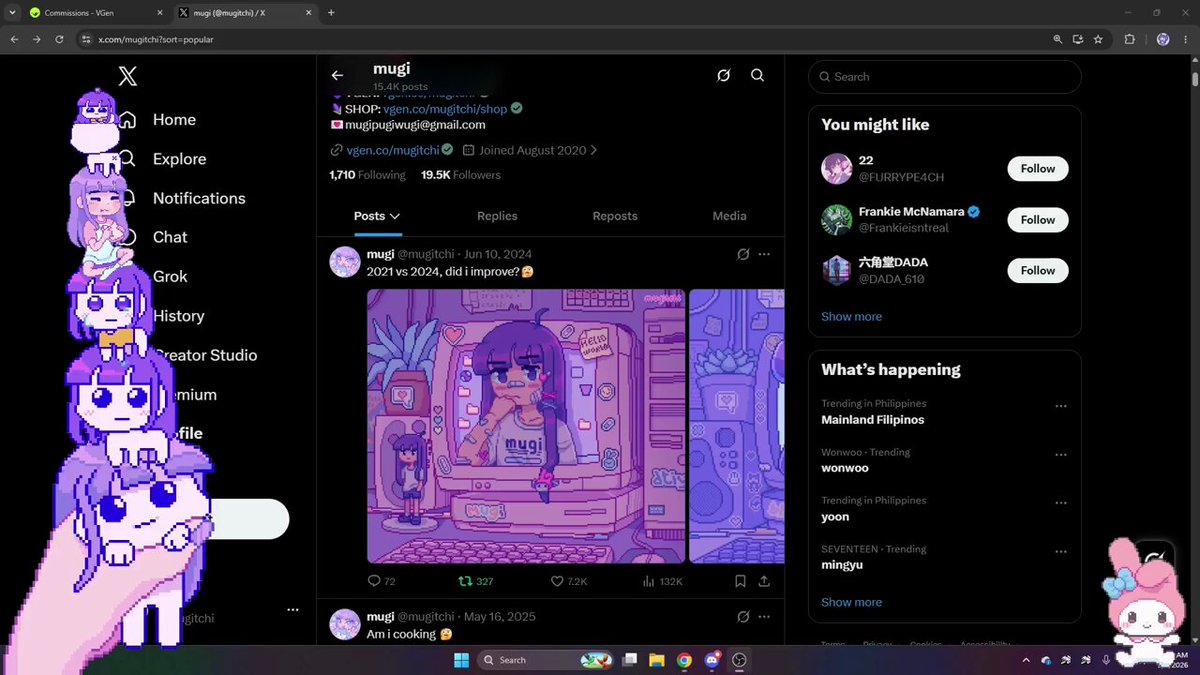The height and width of the screenshot is (675, 1200).
Task: Open the browser zoom magnifier icon
Action: coord(1057,39)
